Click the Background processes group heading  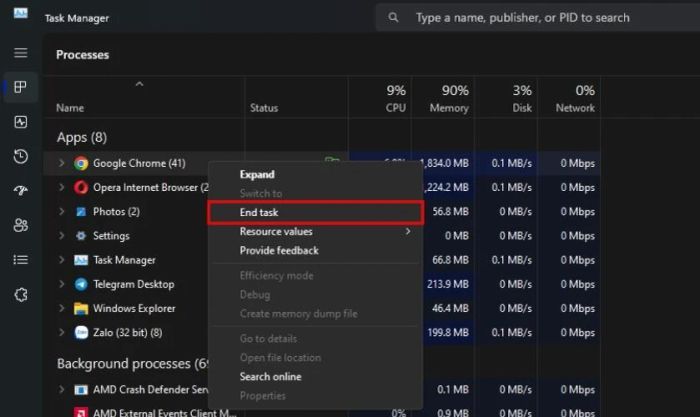[133, 364]
